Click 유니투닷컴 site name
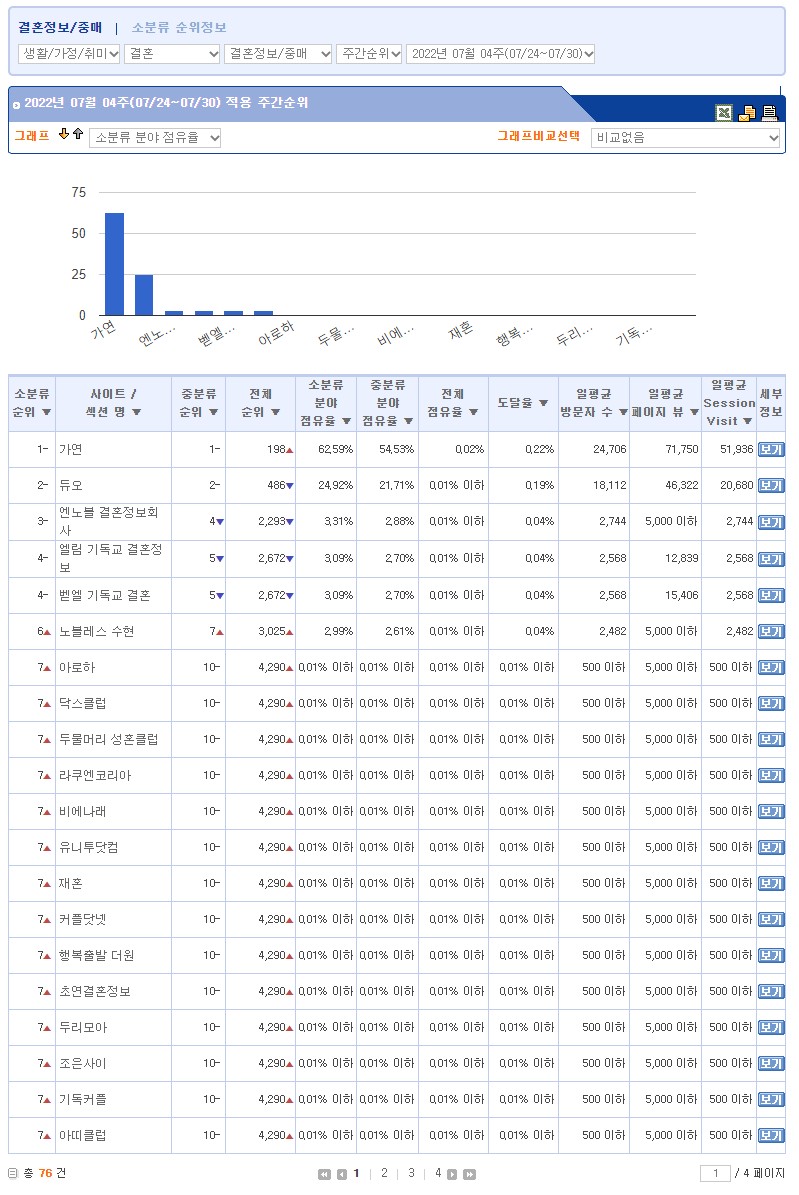799x1195 pixels. [88, 847]
